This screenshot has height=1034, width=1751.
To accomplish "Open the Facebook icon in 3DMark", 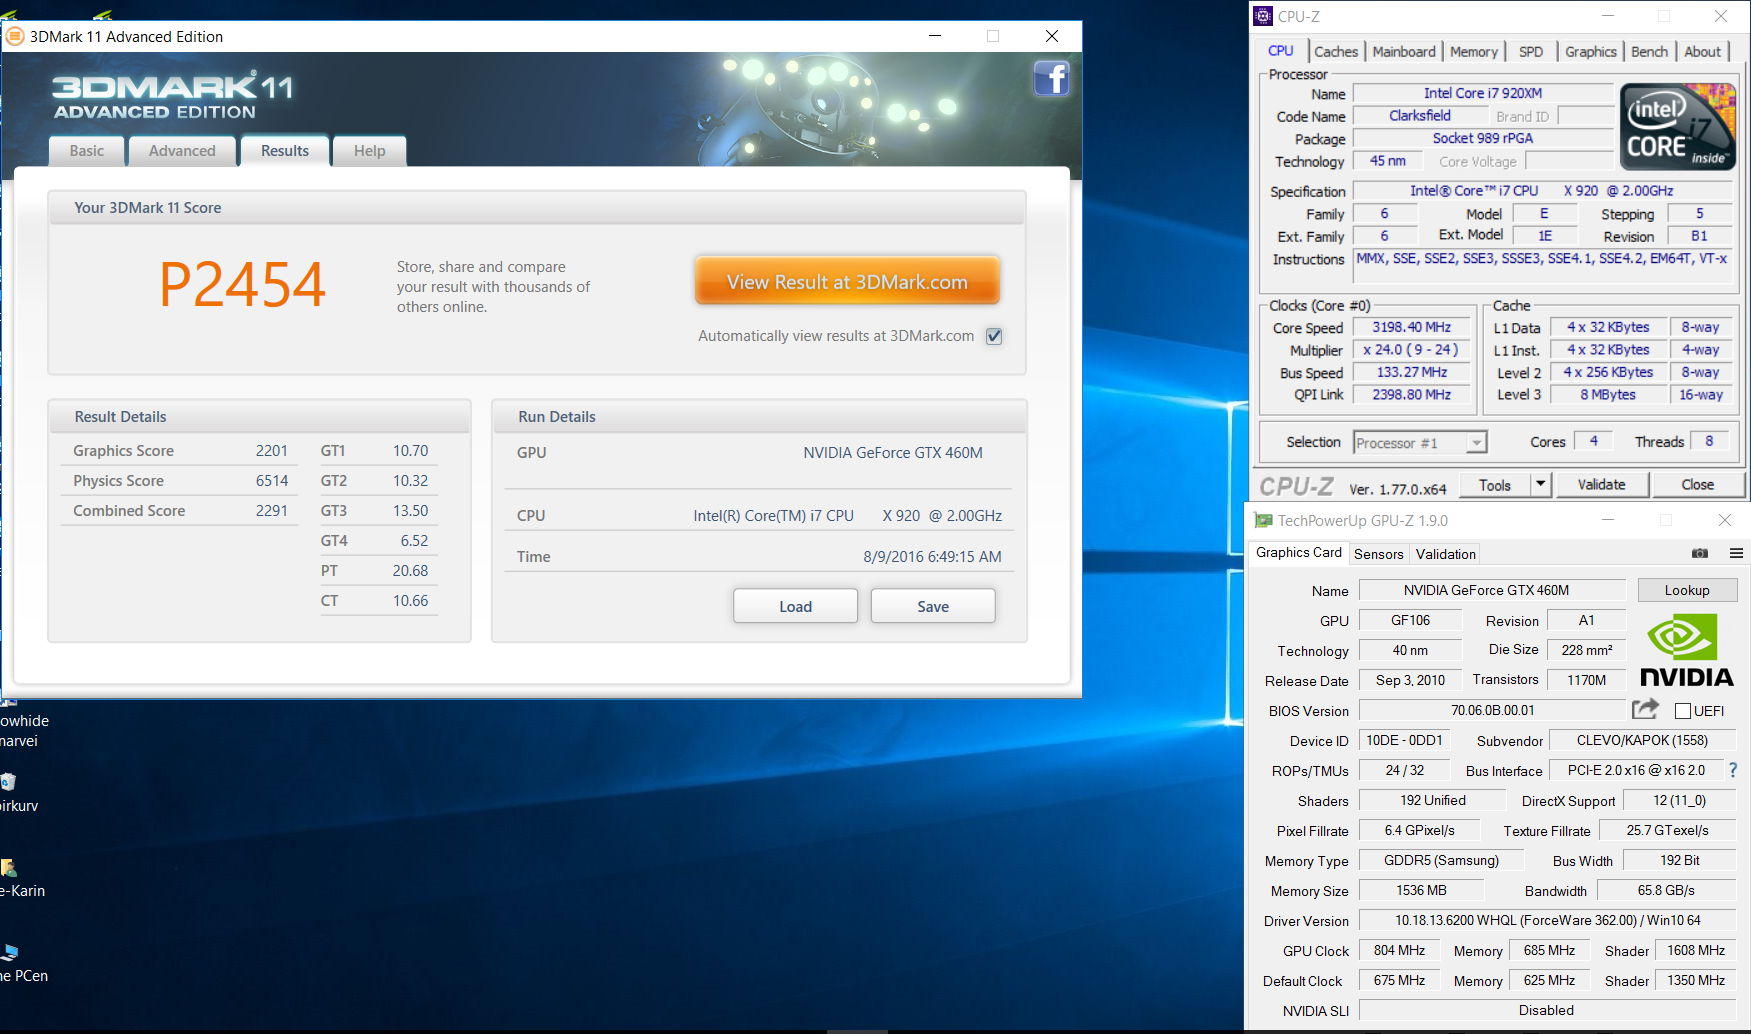I will pyautogui.click(x=1052, y=78).
